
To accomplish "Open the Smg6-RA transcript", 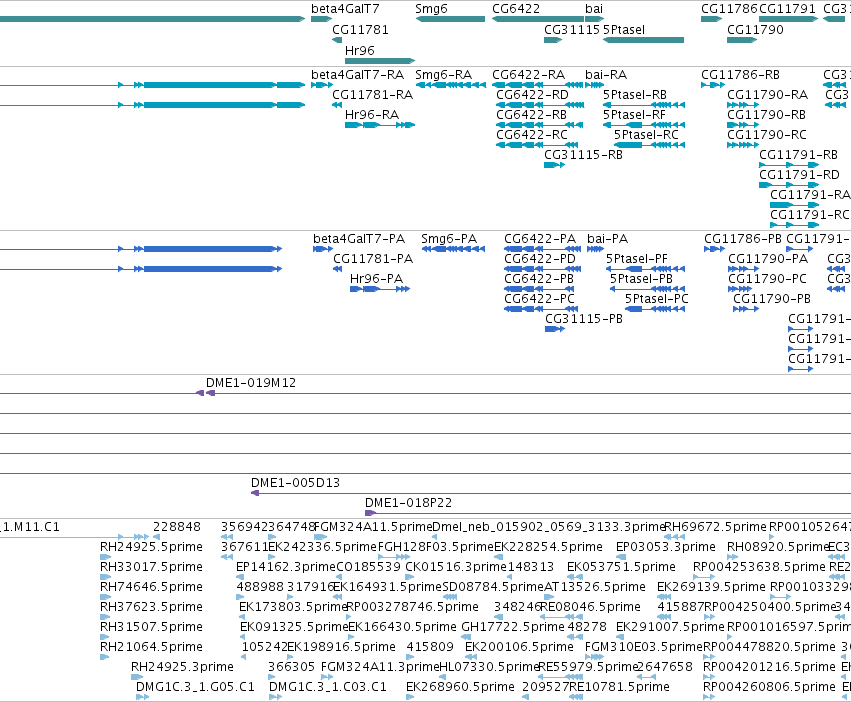I will pyautogui.click(x=450, y=85).
